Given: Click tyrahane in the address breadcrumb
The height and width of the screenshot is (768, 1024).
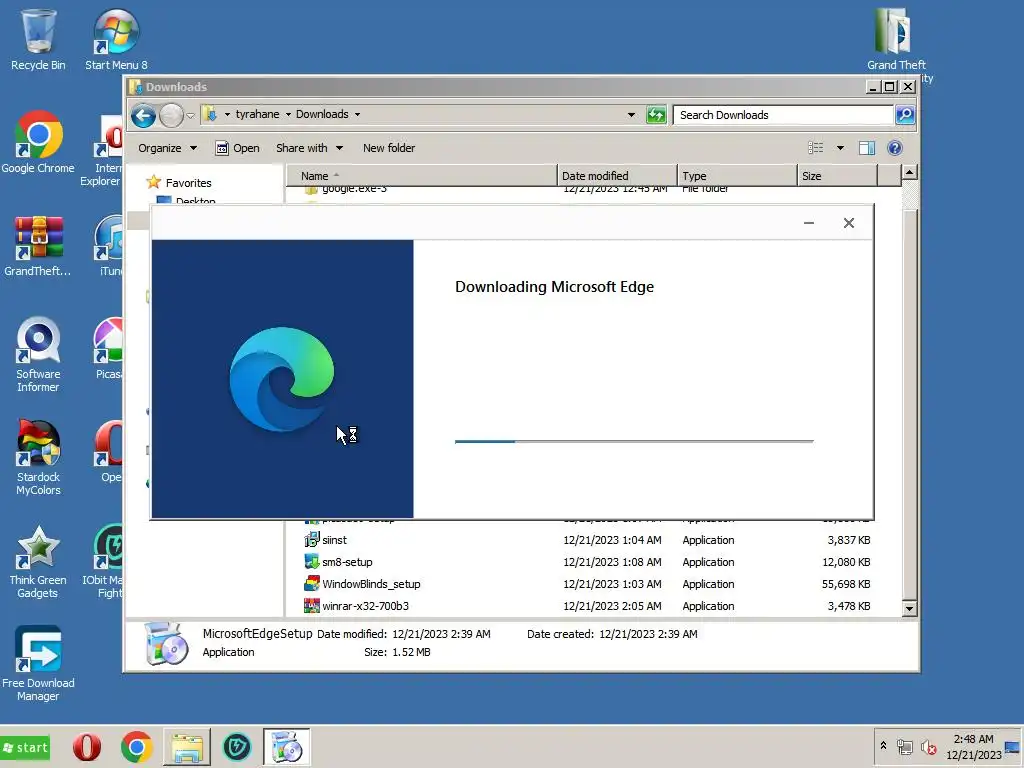Looking at the screenshot, I should [257, 114].
